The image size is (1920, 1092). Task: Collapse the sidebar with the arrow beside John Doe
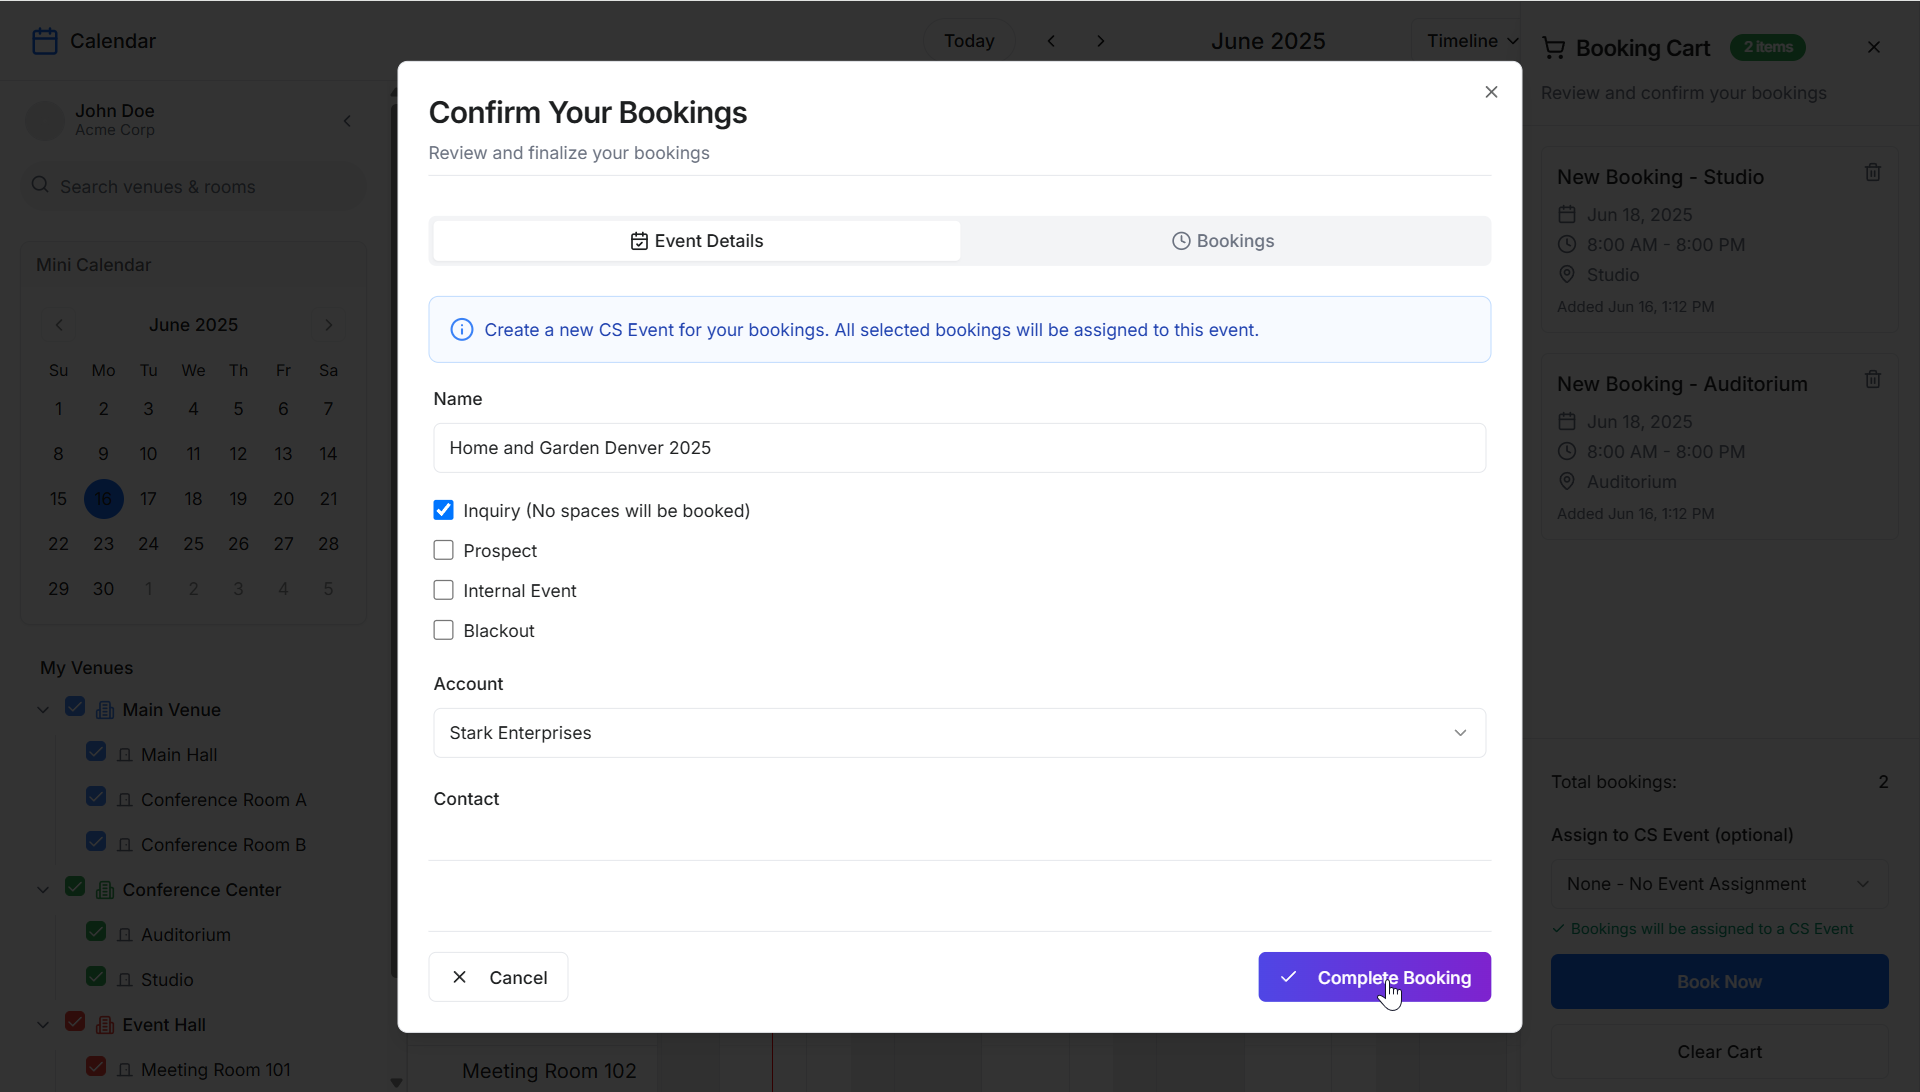pyautogui.click(x=347, y=121)
